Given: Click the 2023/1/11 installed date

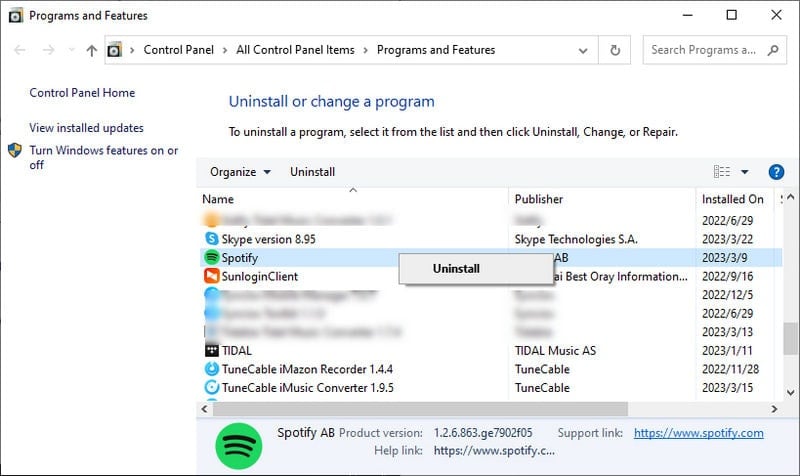Looking at the screenshot, I should (727, 350).
